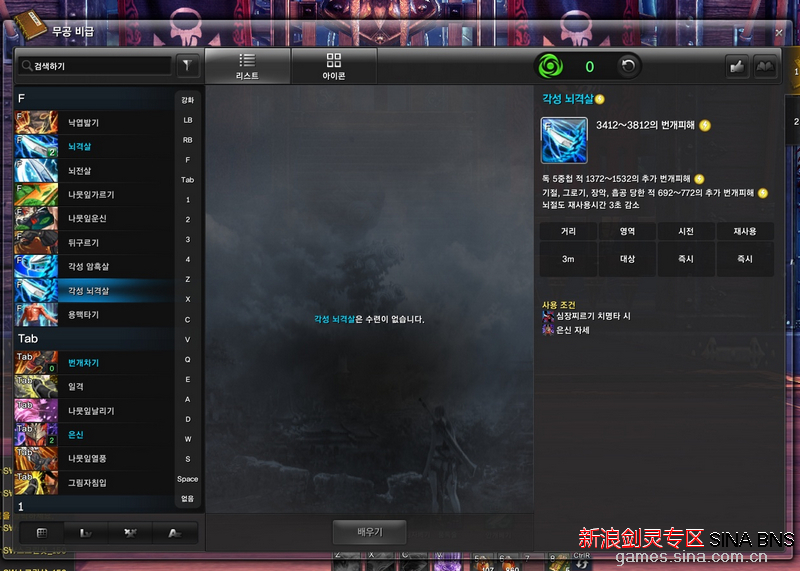Close the 무공 비급 window
This screenshot has height=571, width=800.
coord(779,33)
